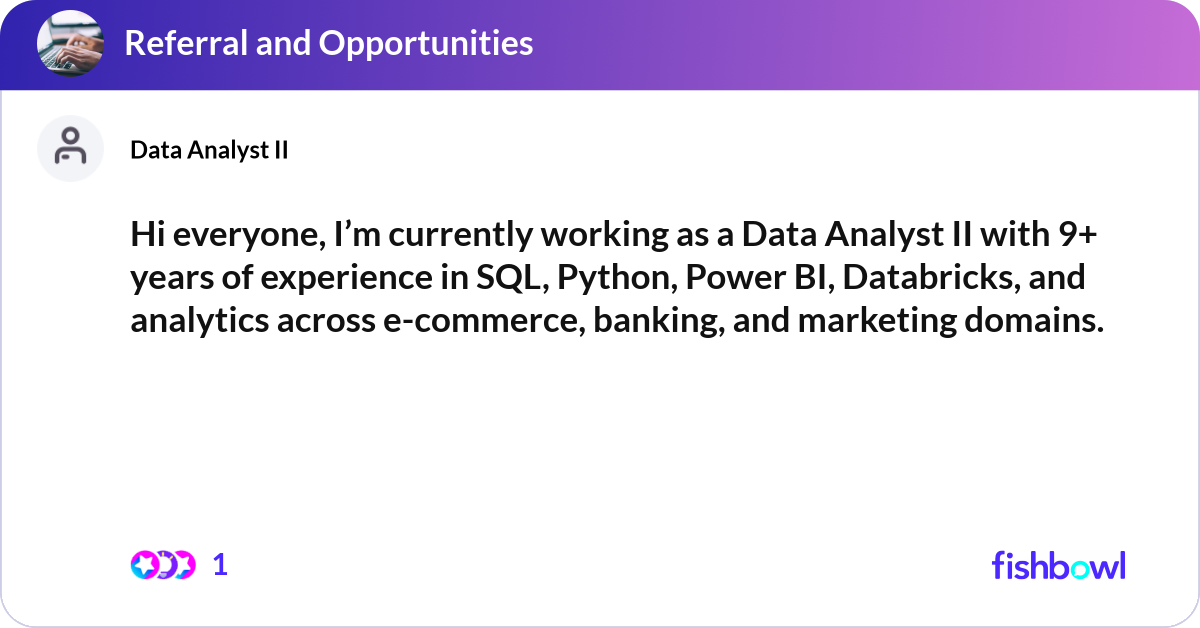The height and width of the screenshot is (628, 1200).
Task: Select the purple lightbulb reaction icon
Action: pyautogui.click(x=164, y=565)
